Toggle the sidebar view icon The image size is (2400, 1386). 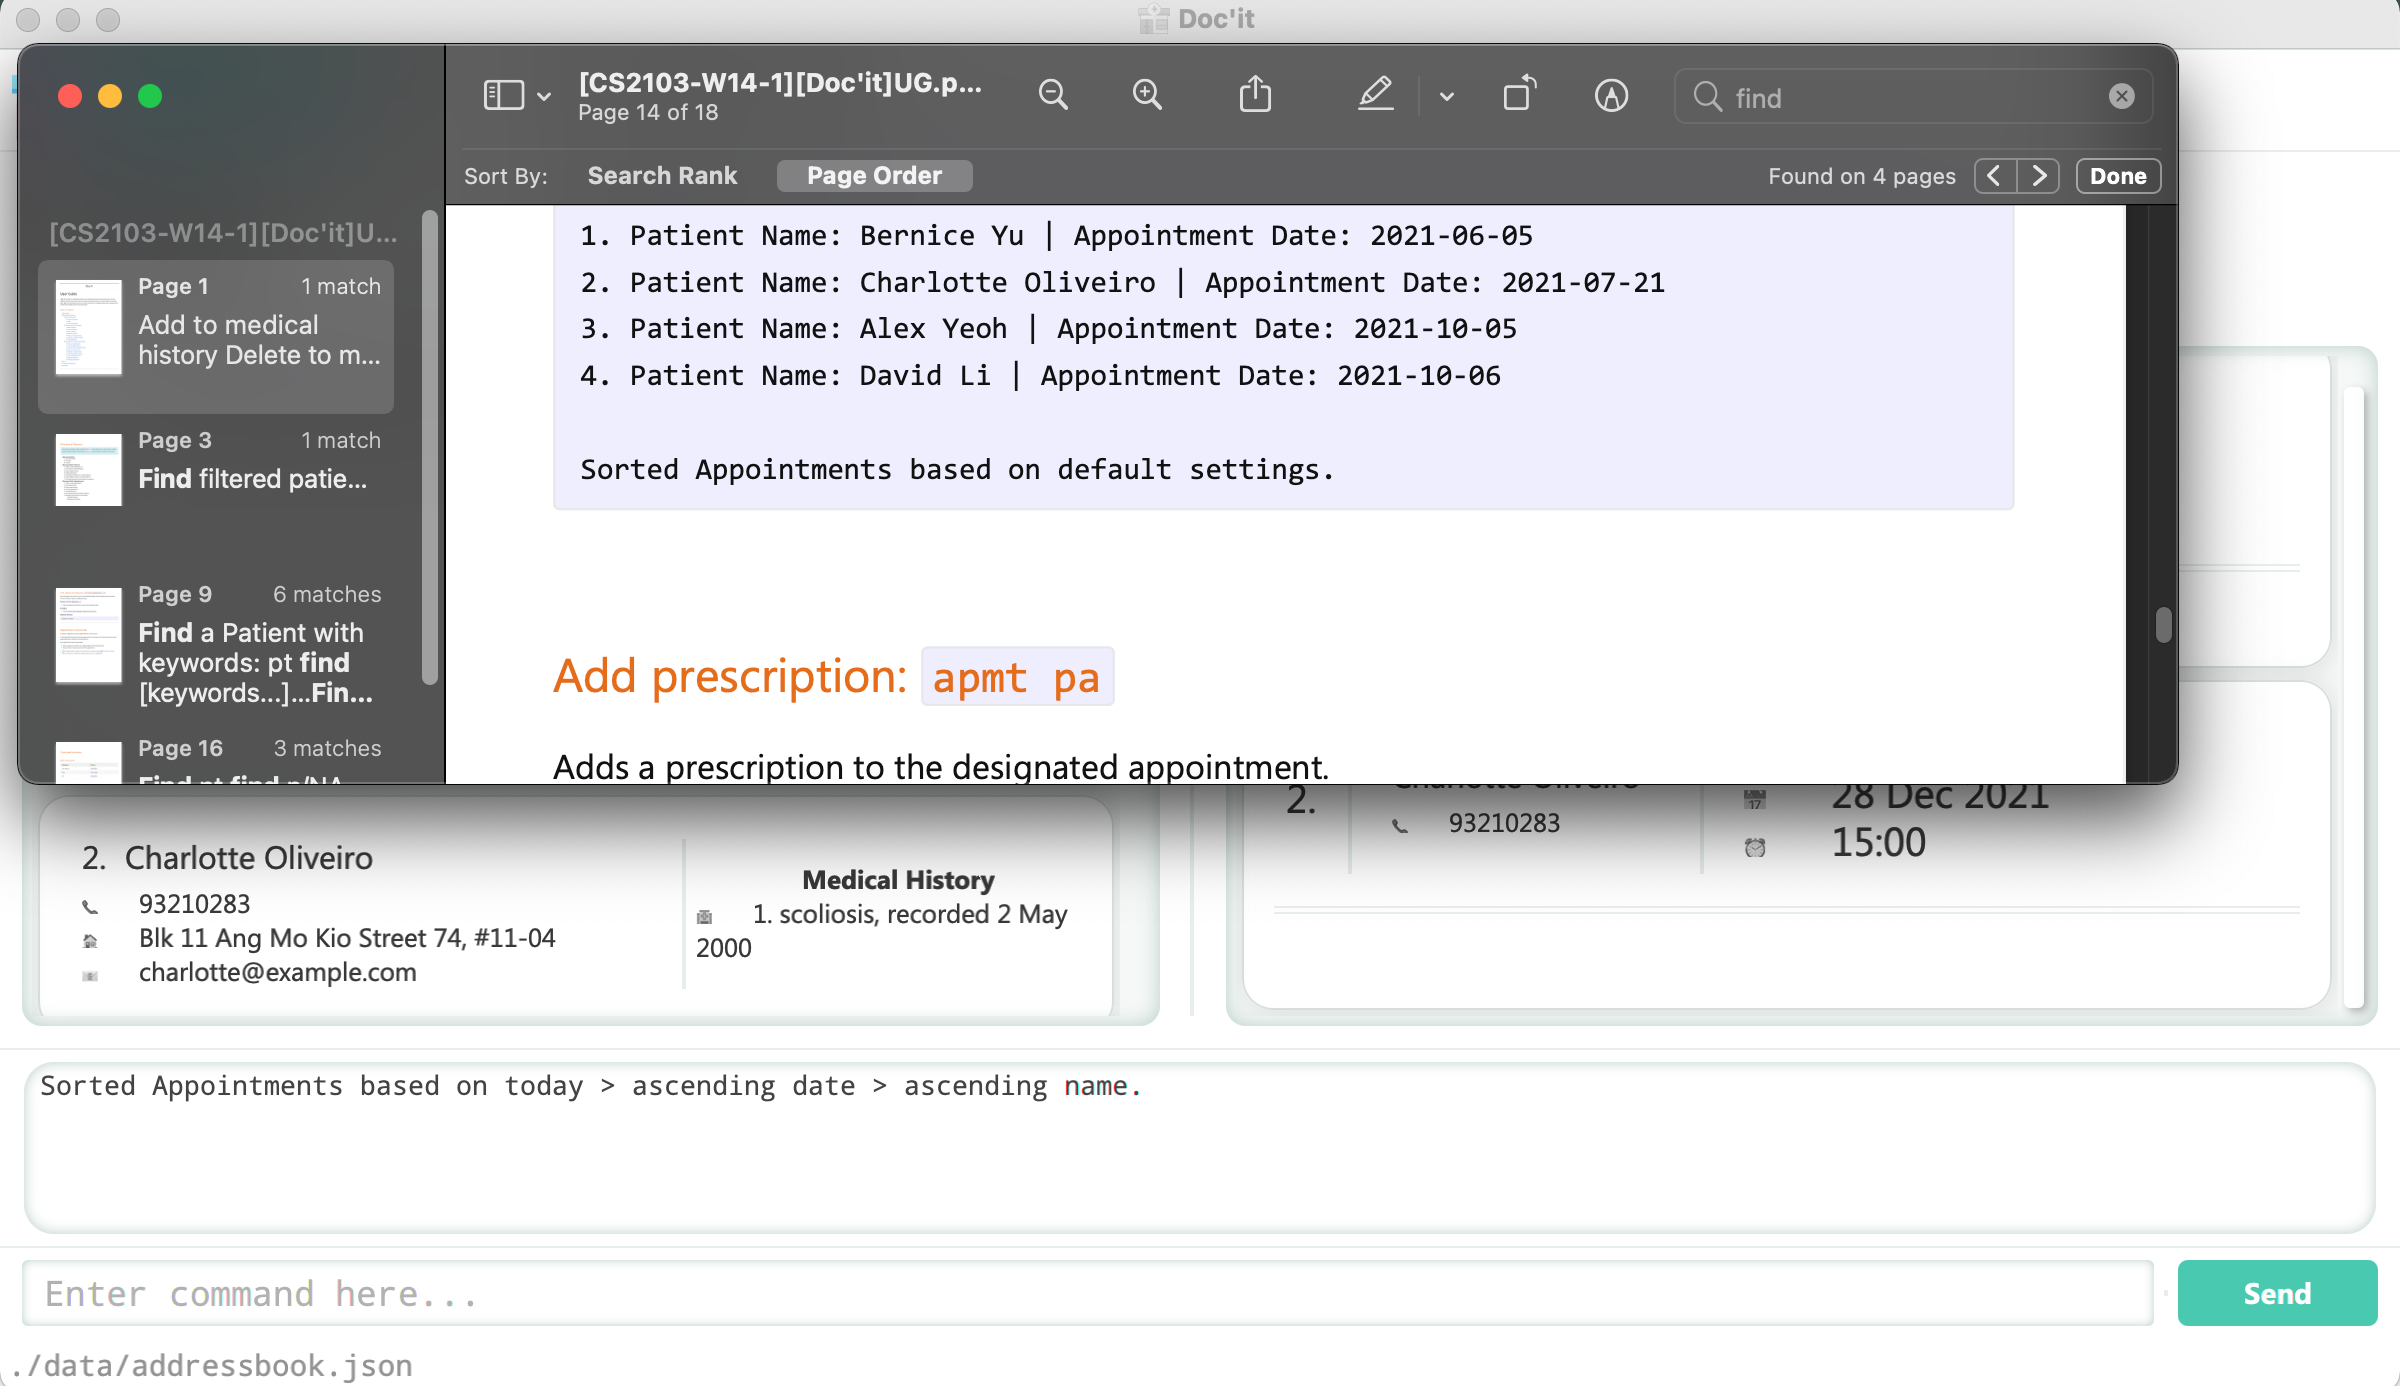pos(503,95)
